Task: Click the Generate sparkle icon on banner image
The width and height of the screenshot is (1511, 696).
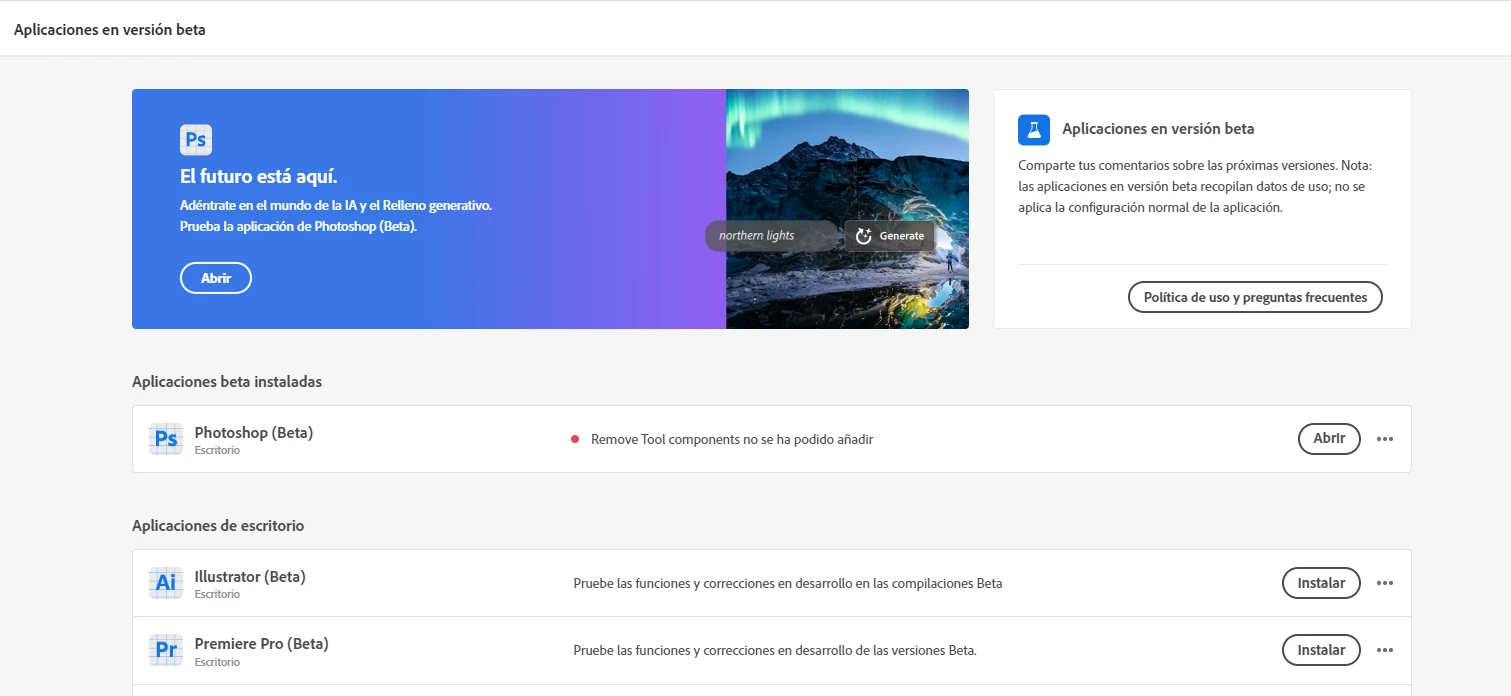Action: coord(864,236)
